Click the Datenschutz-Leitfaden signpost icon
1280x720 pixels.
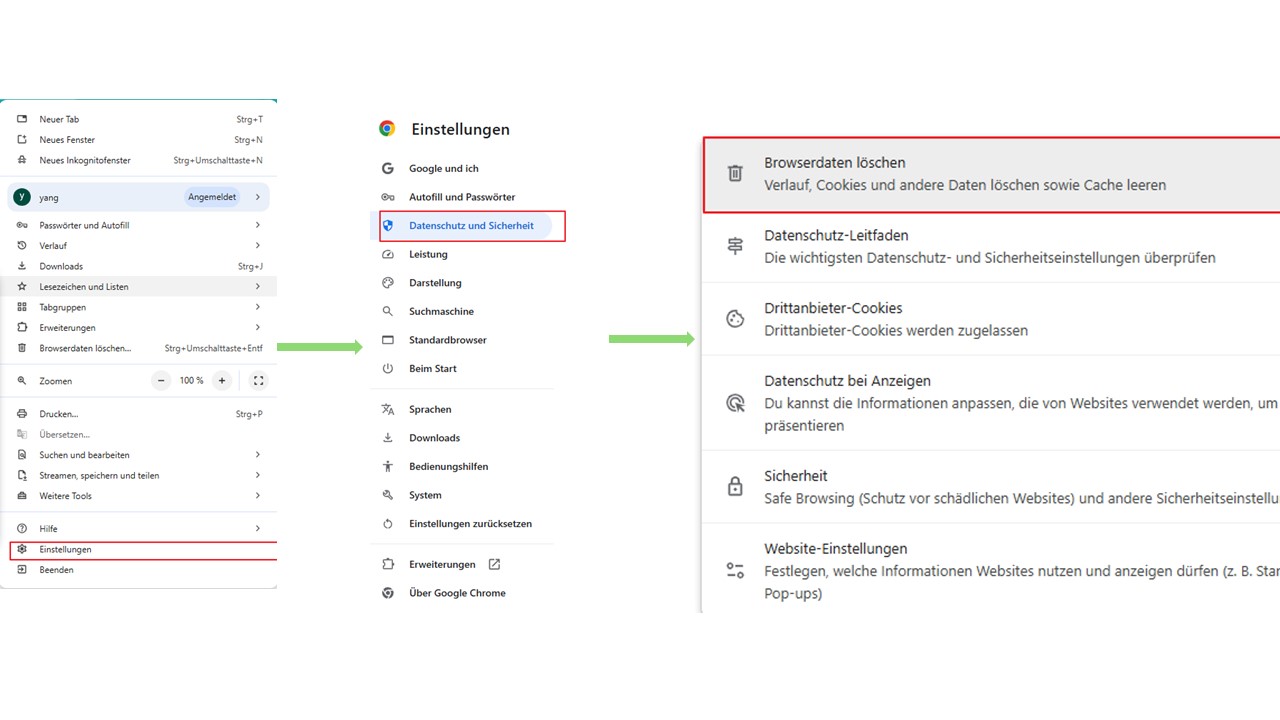tap(735, 246)
